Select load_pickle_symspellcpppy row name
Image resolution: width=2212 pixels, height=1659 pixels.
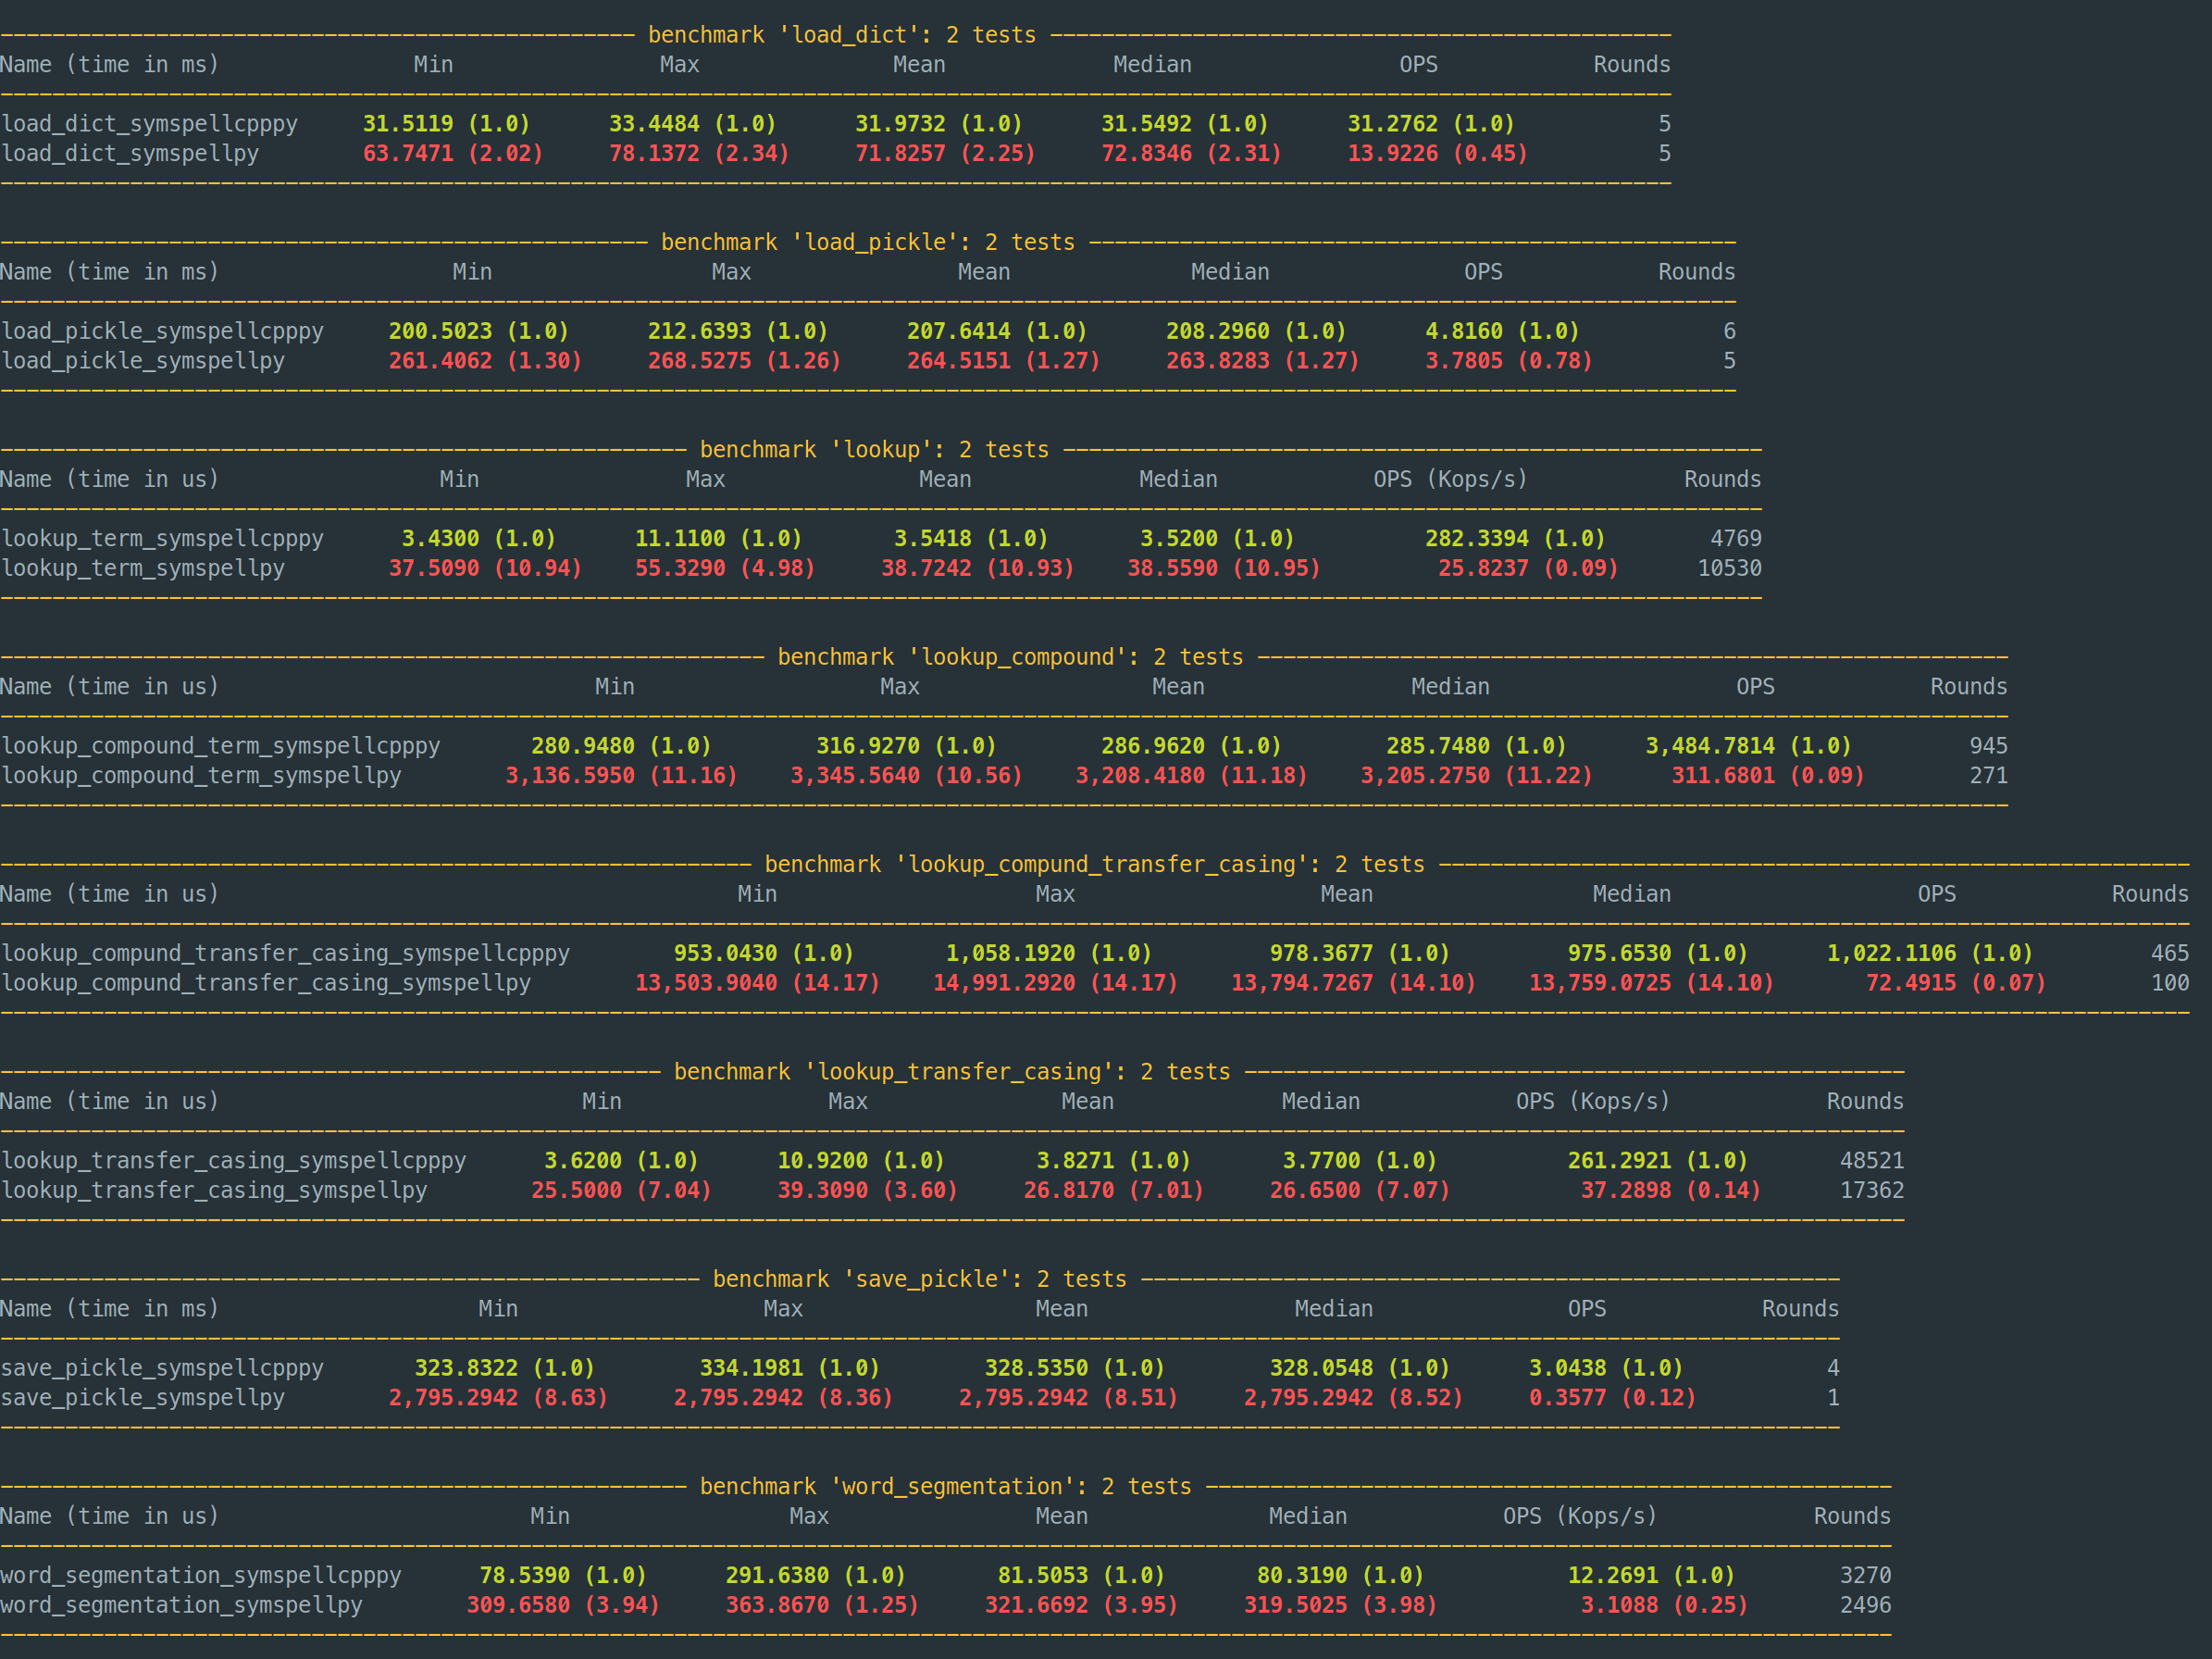click(162, 331)
